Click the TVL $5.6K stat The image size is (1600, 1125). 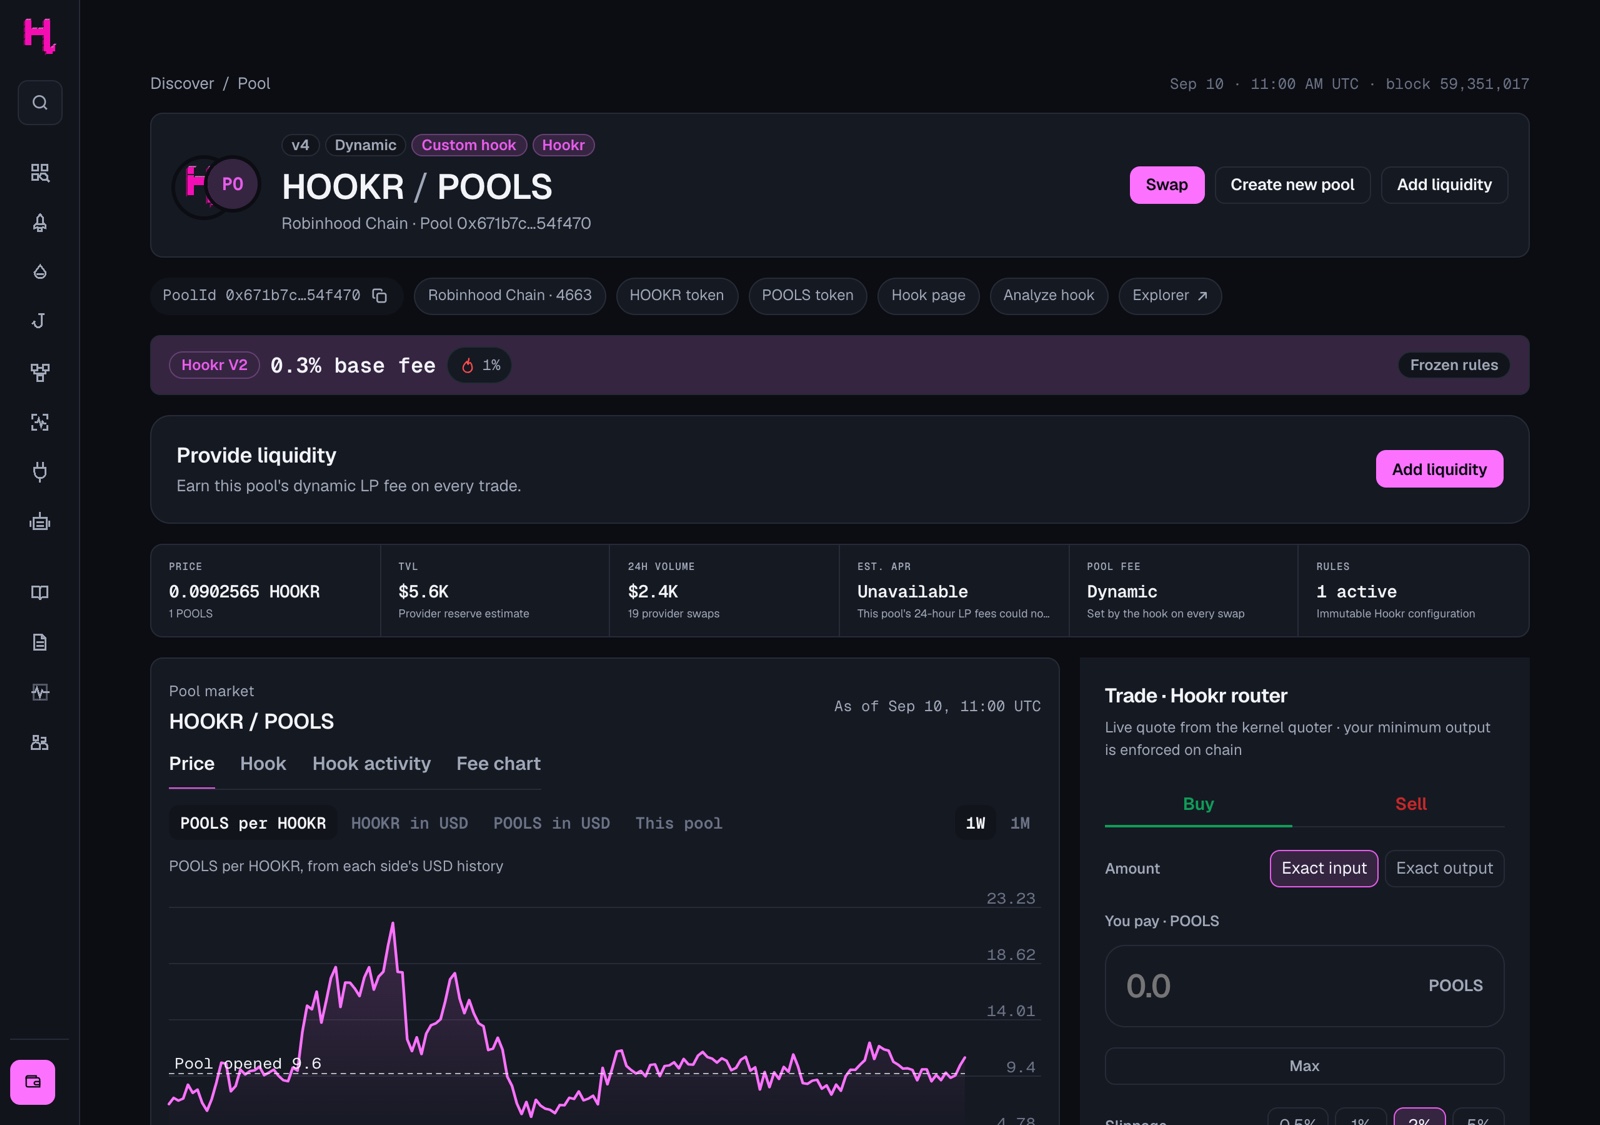pos(495,590)
